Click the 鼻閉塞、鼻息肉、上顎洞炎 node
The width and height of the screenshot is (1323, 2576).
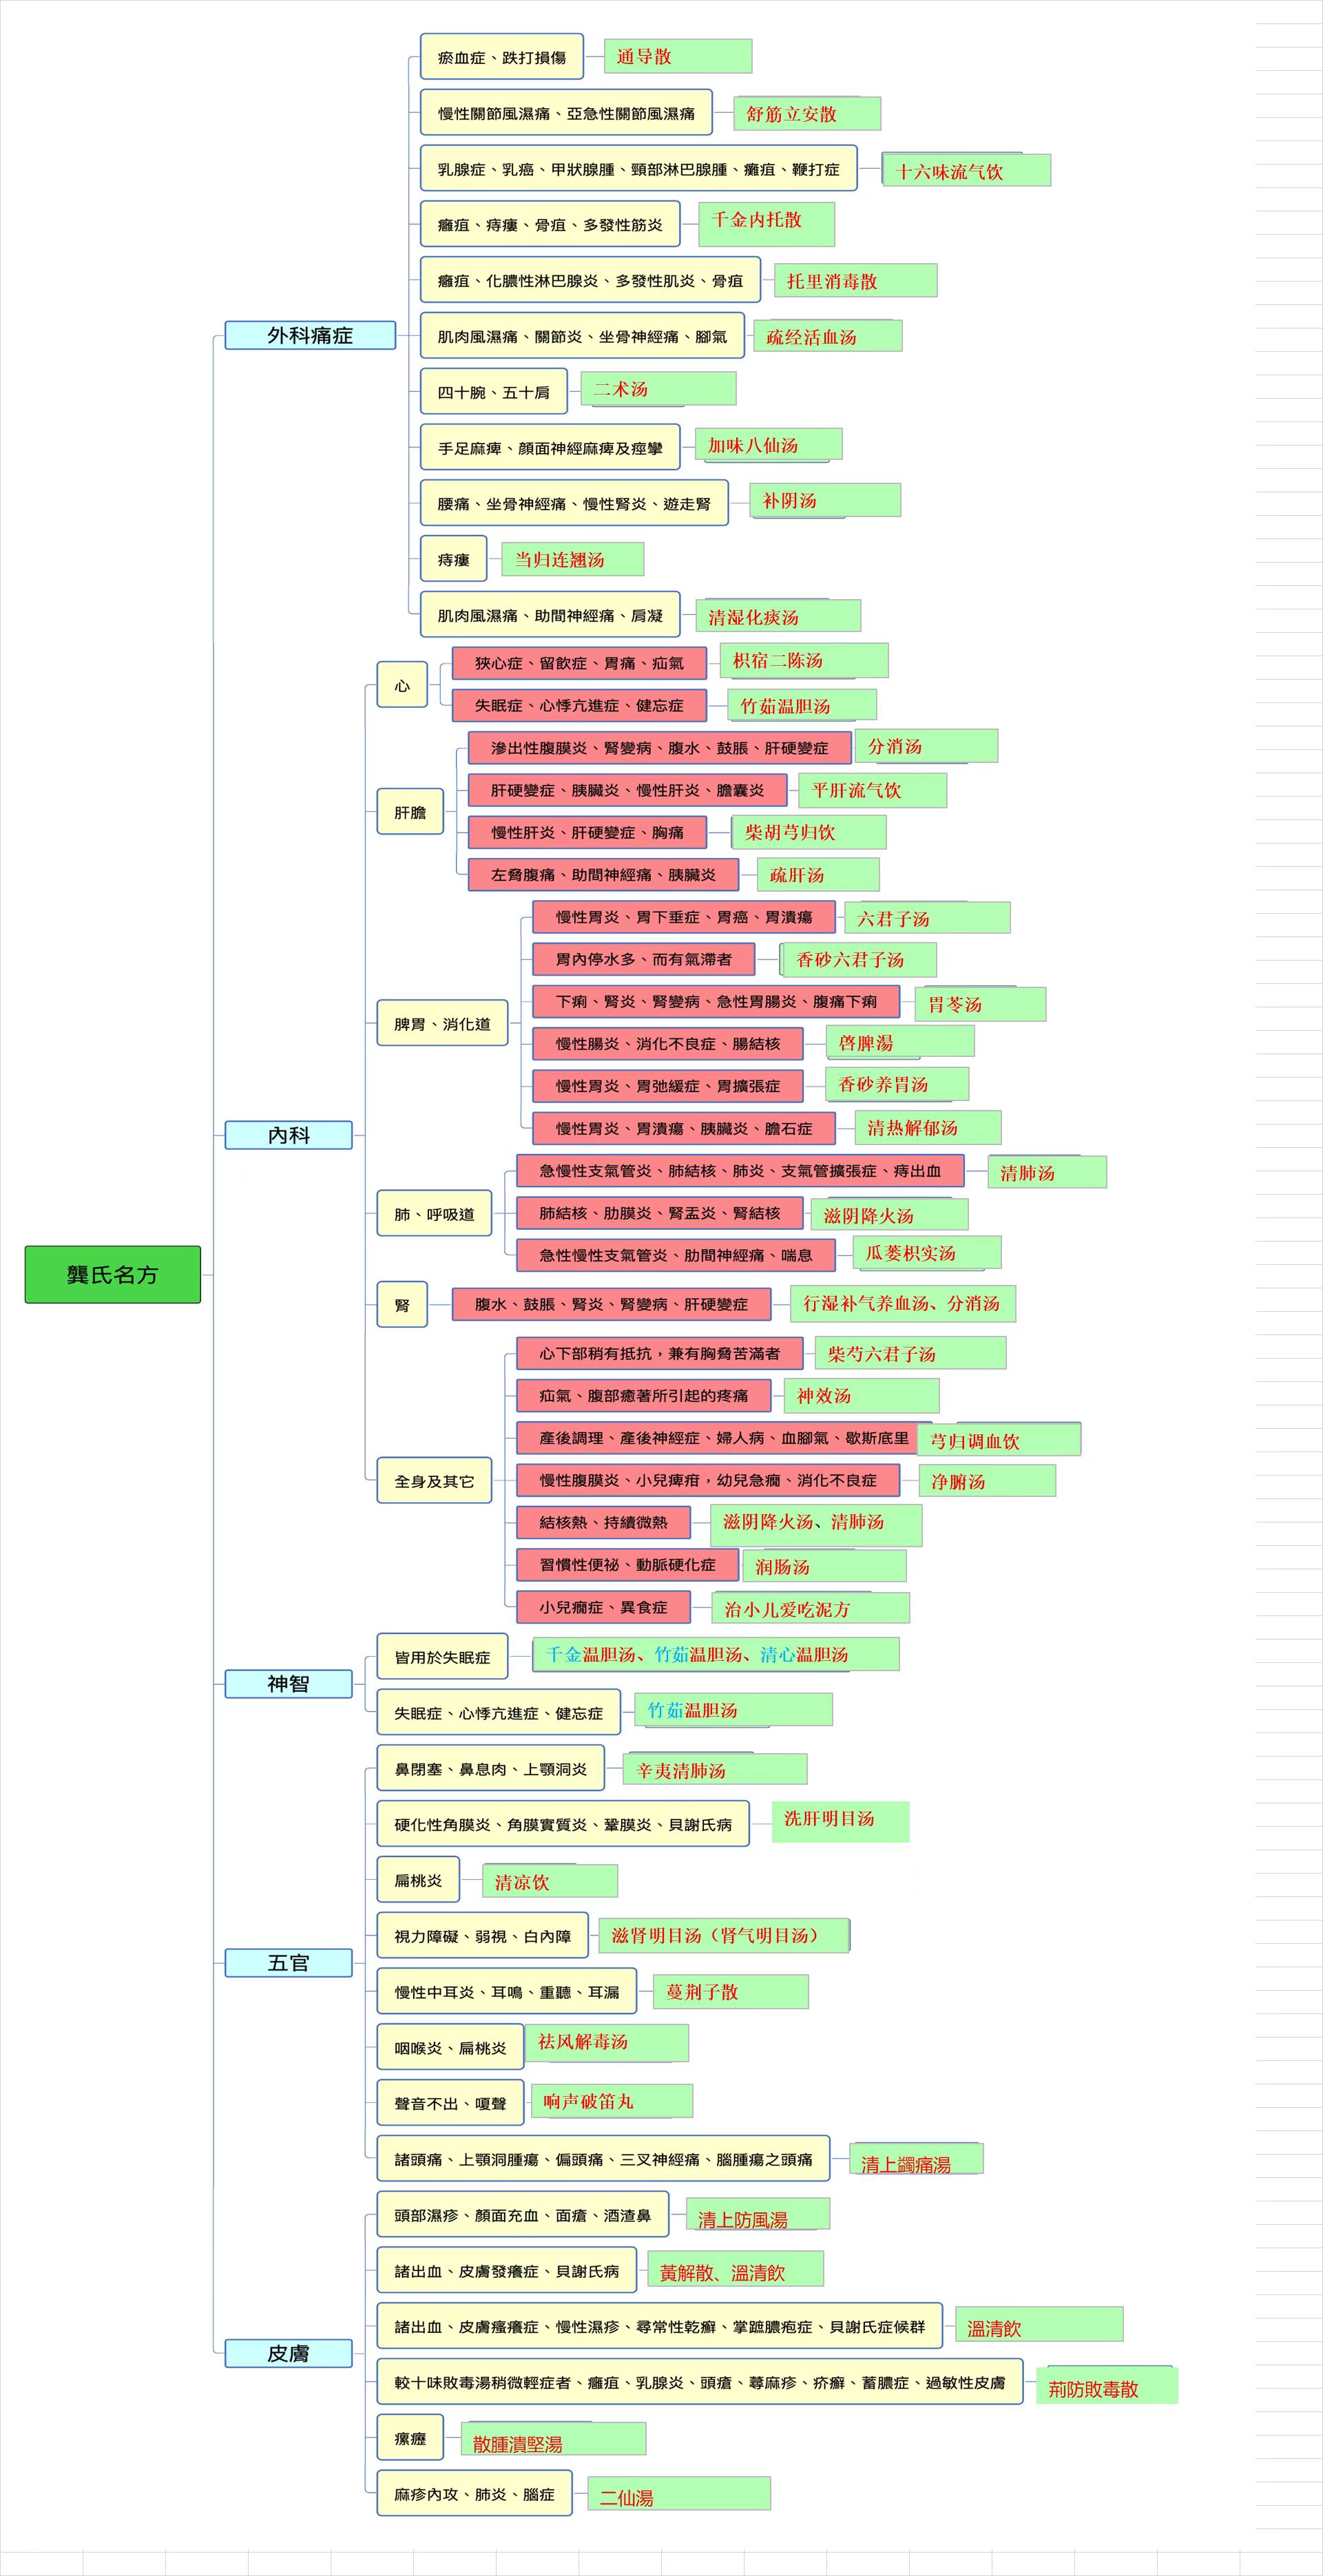pos(490,1768)
